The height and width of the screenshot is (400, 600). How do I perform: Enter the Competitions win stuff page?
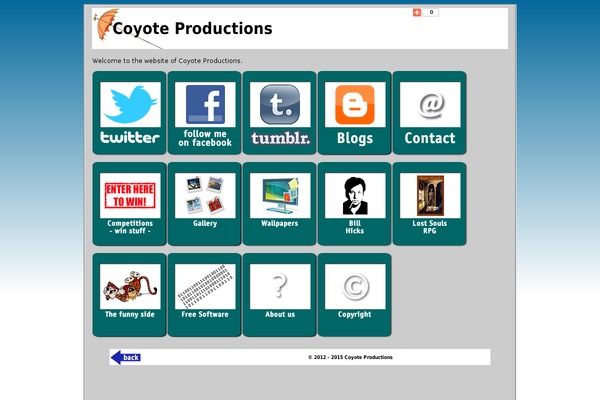coord(130,203)
